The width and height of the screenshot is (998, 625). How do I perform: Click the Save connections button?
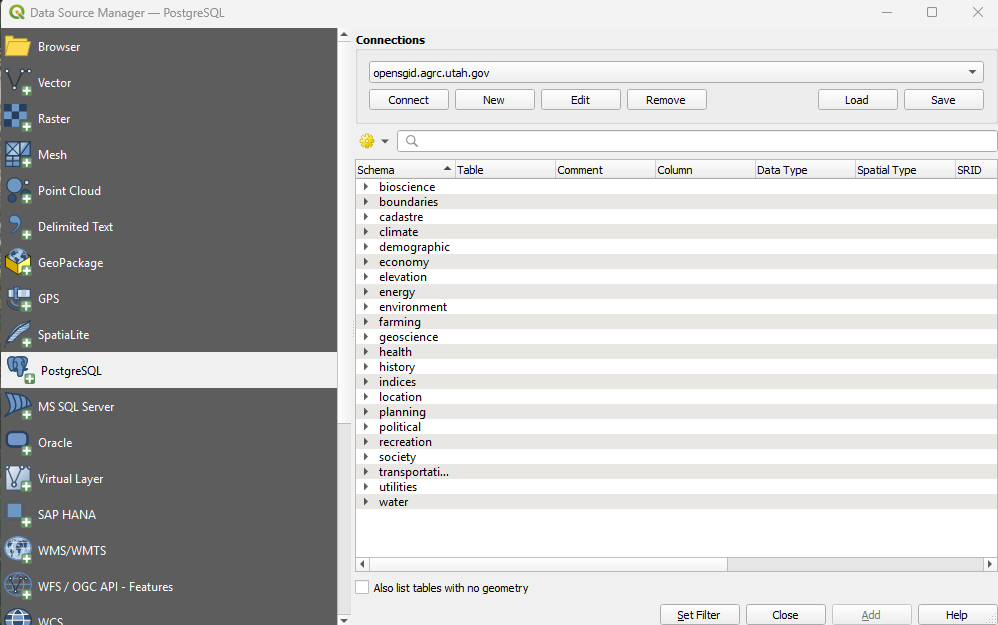(x=943, y=100)
